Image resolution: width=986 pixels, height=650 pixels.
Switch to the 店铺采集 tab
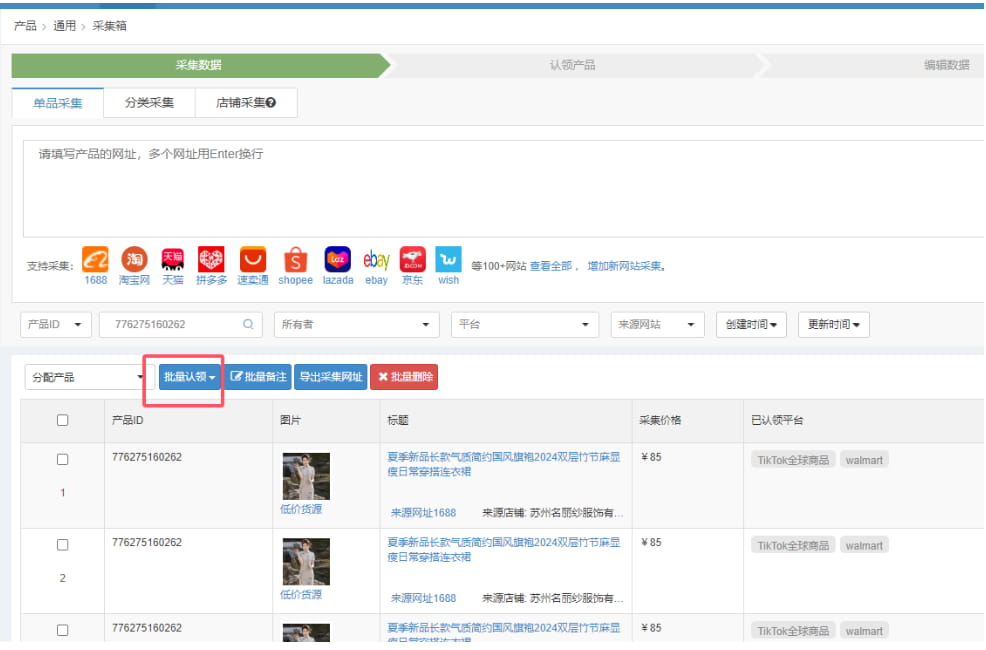click(245, 103)
